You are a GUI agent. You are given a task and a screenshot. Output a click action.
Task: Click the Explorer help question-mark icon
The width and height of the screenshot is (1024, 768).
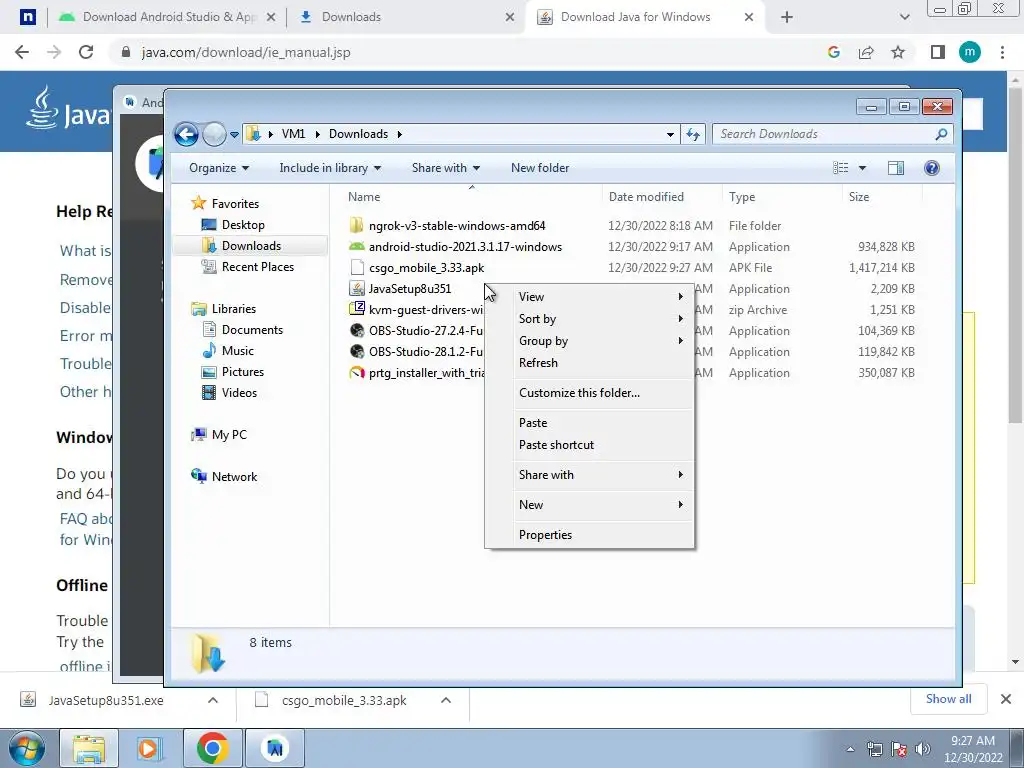point(932,168)
